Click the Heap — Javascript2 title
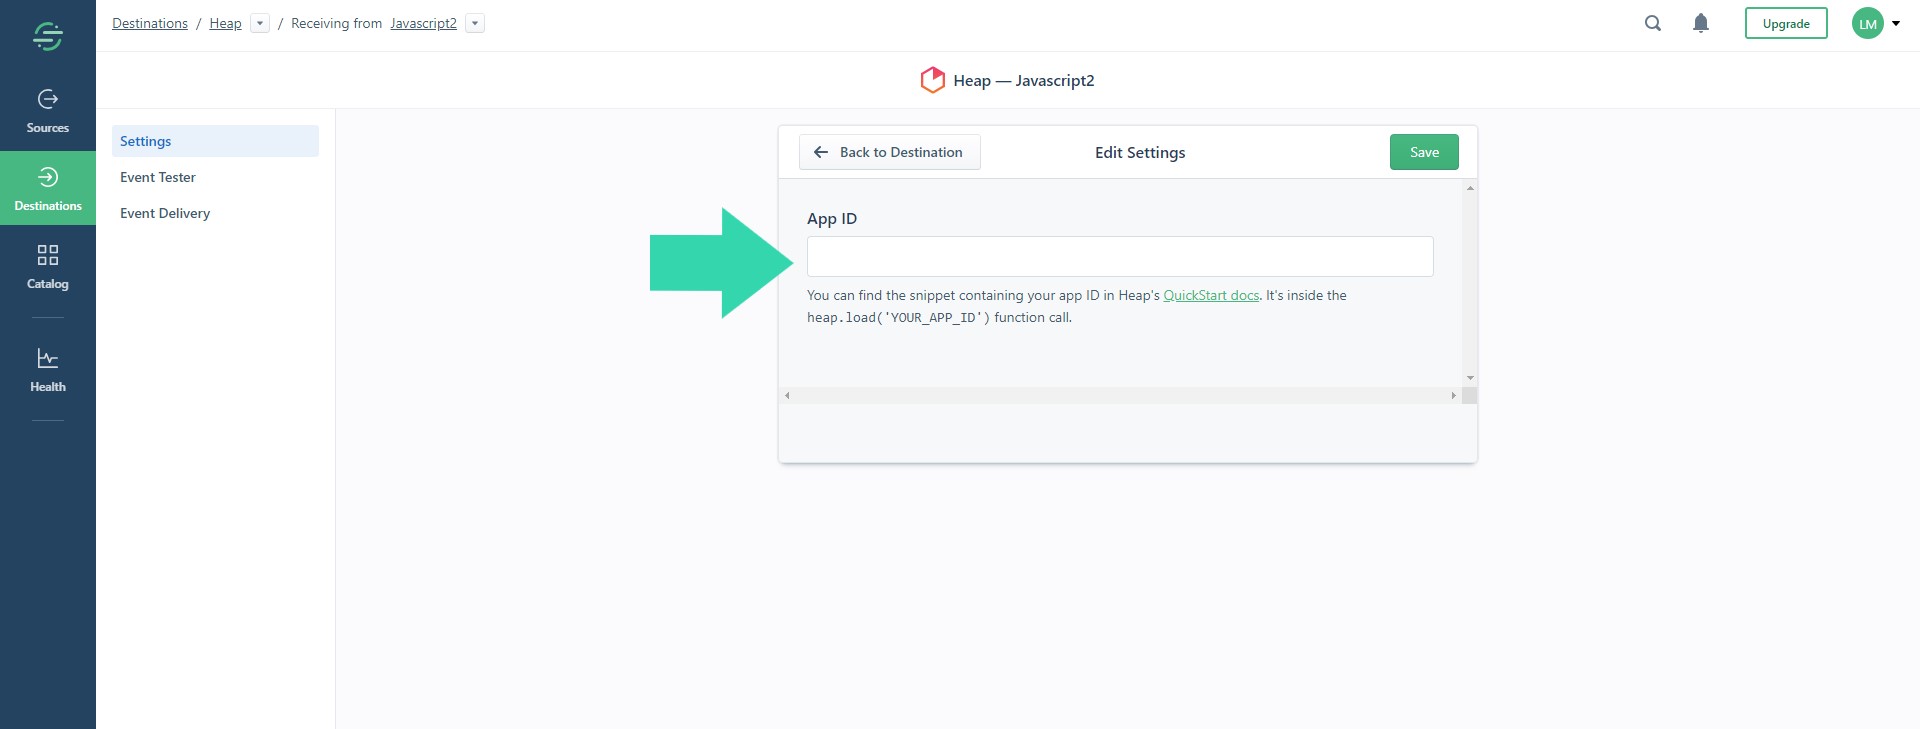Viewport: 1920px width, 729px height. [1023, 80]
